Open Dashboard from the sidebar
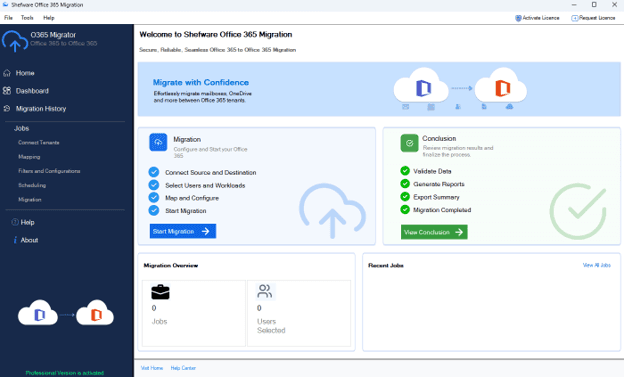 (x=32, y=91)
